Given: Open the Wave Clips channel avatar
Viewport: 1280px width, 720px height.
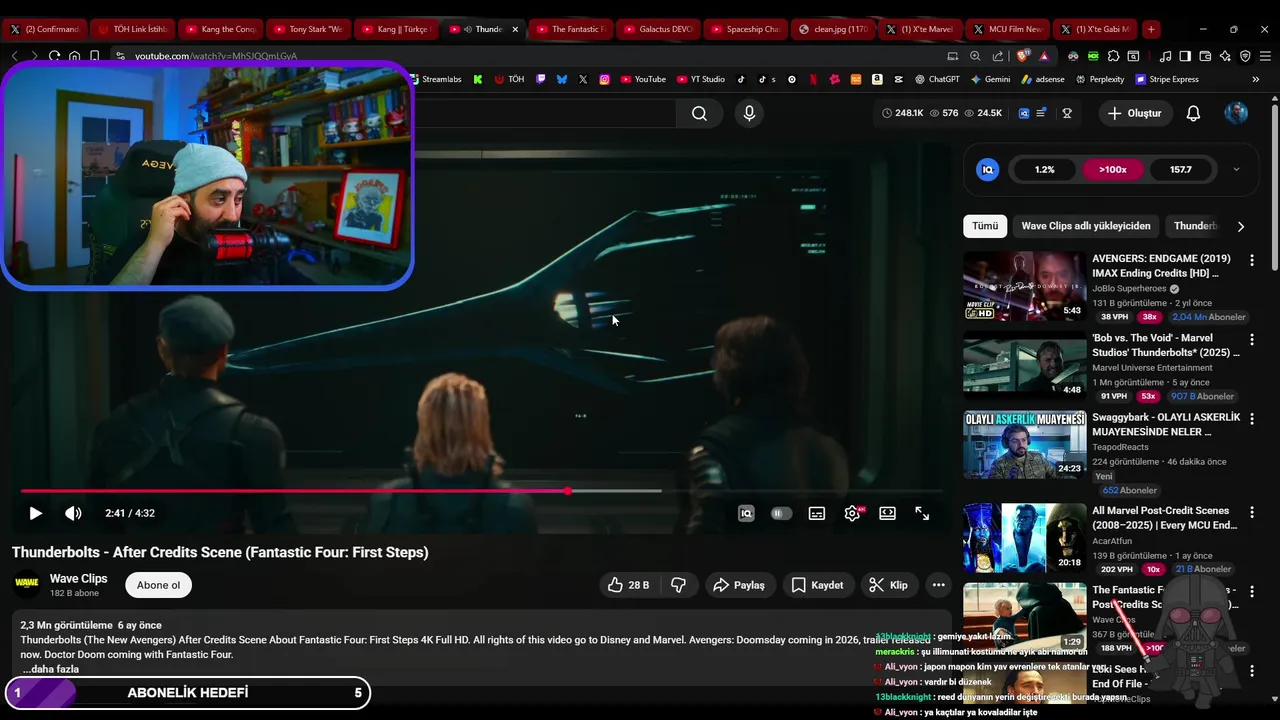Looking at the screenshot, I should [x=27, y=584].
